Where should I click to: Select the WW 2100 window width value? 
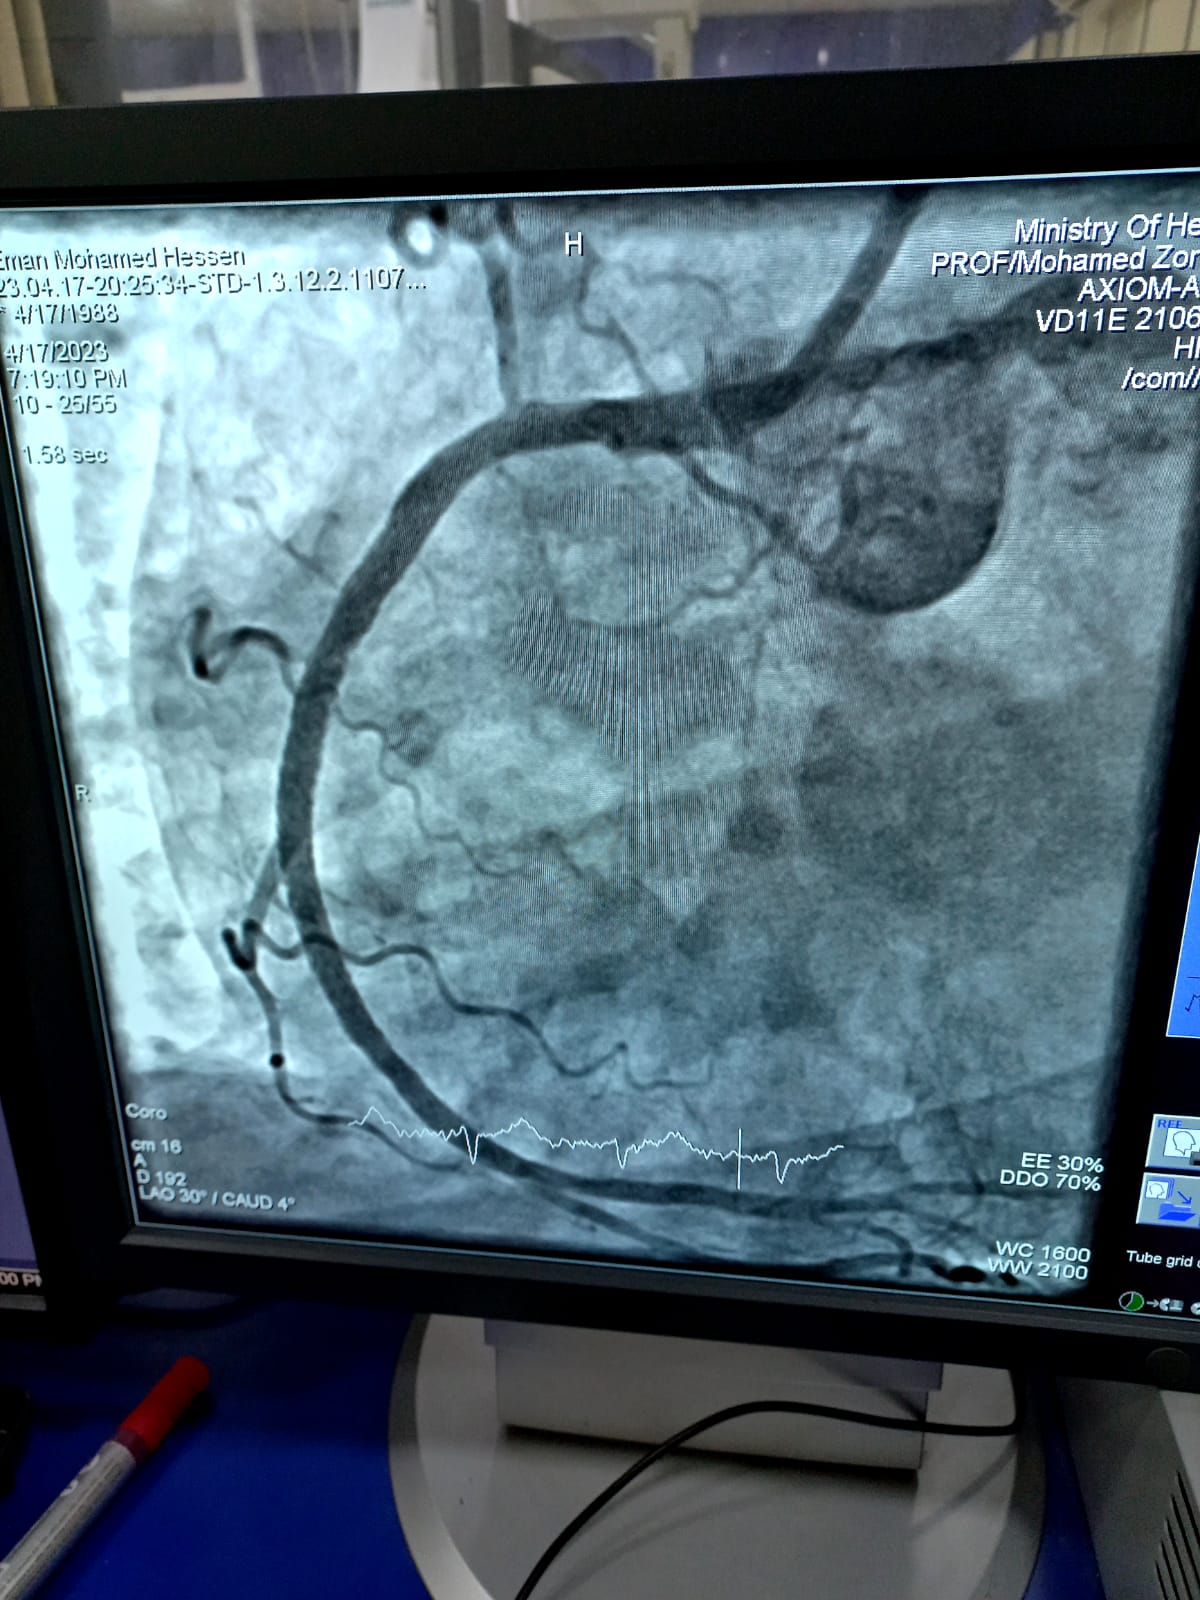1037,1271
